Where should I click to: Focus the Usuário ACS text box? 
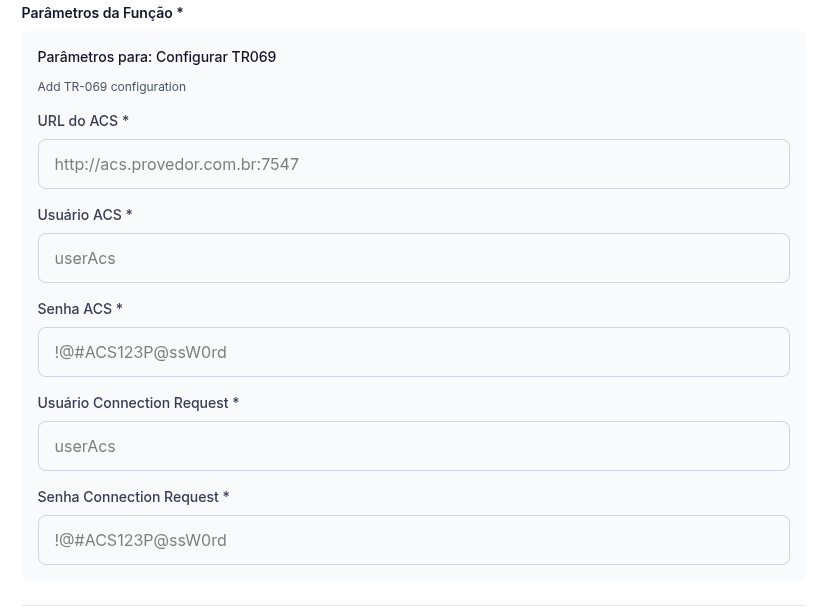coord(413,258)
